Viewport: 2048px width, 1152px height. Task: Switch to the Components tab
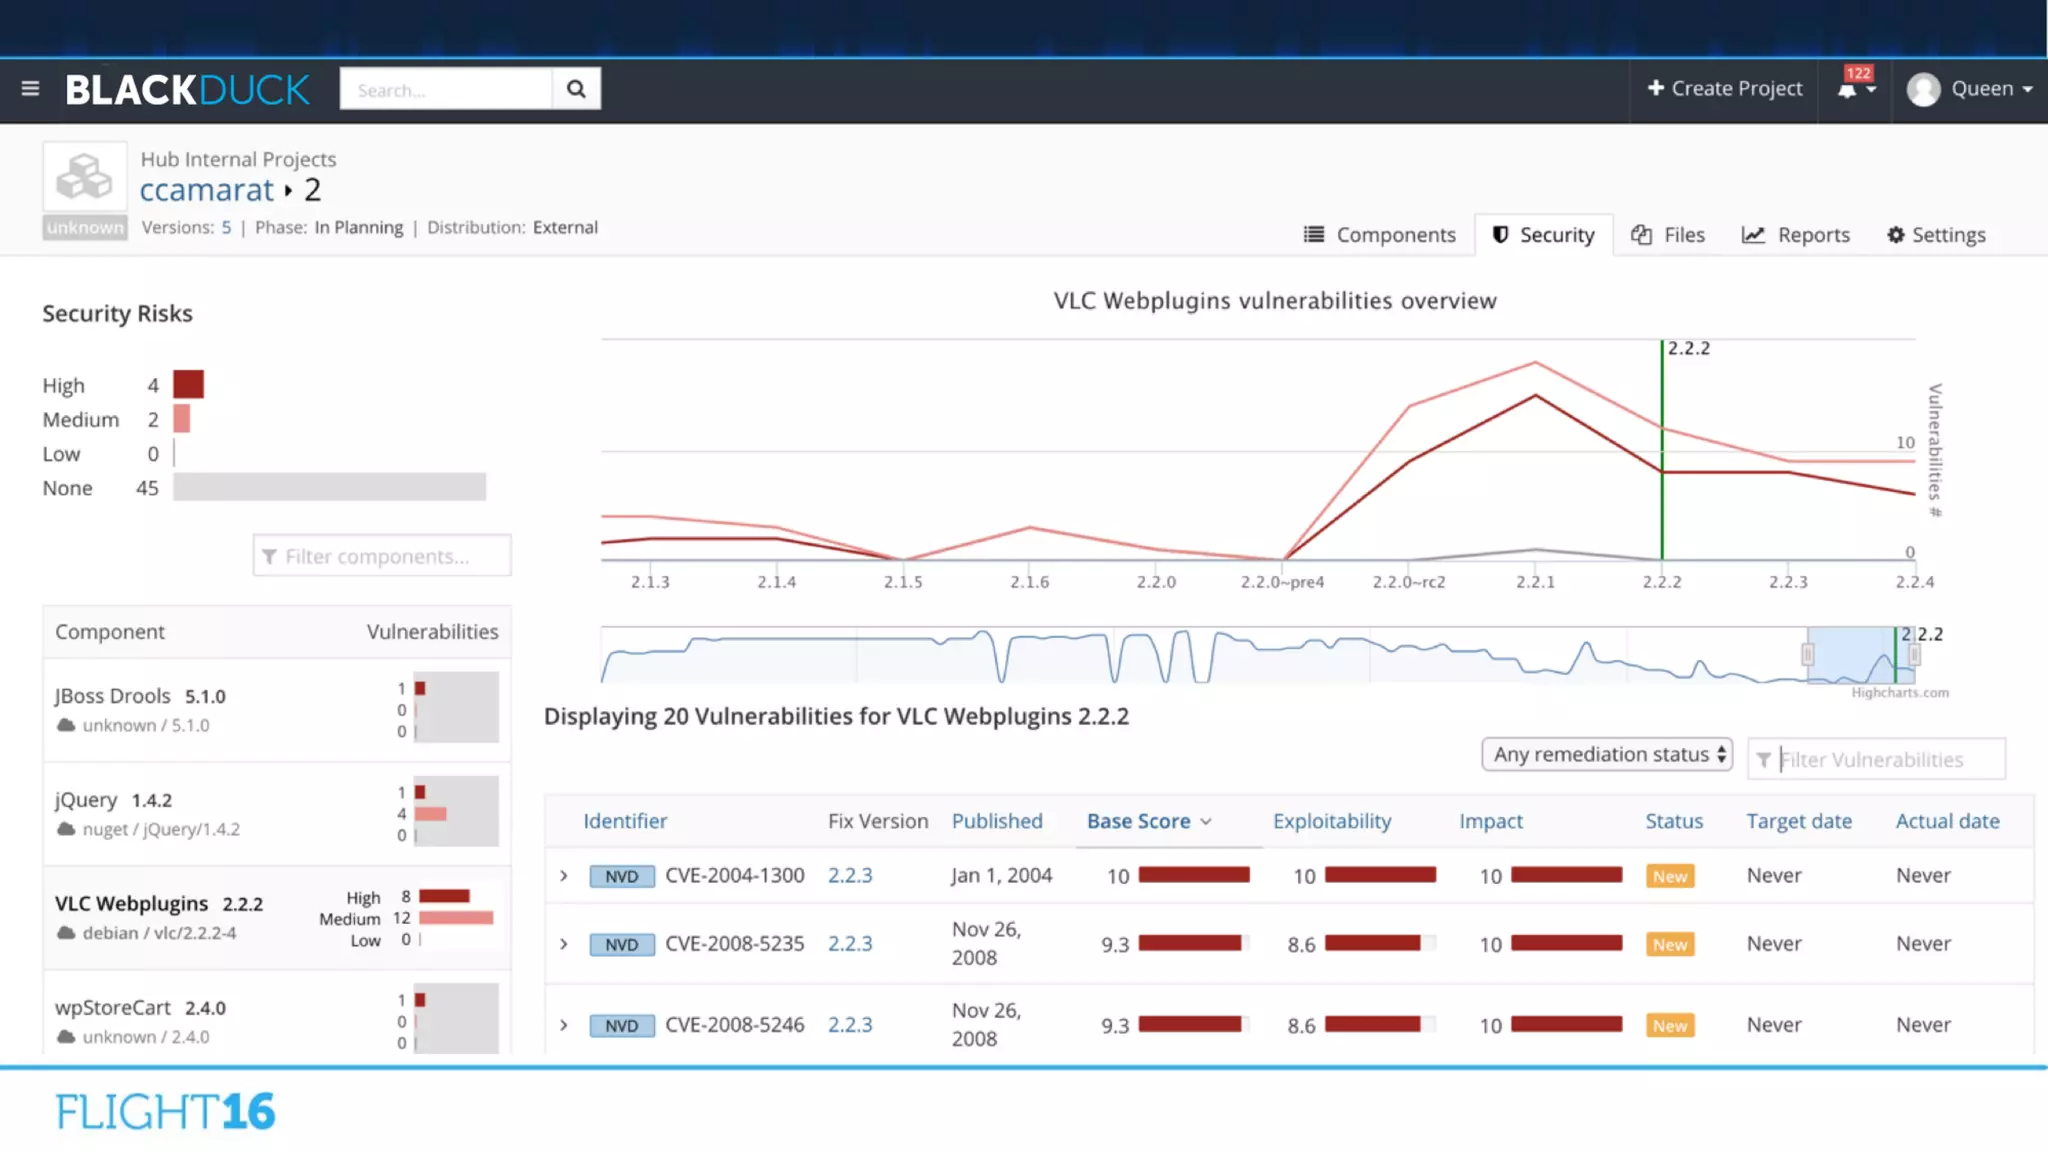[x=1380, y=235]
